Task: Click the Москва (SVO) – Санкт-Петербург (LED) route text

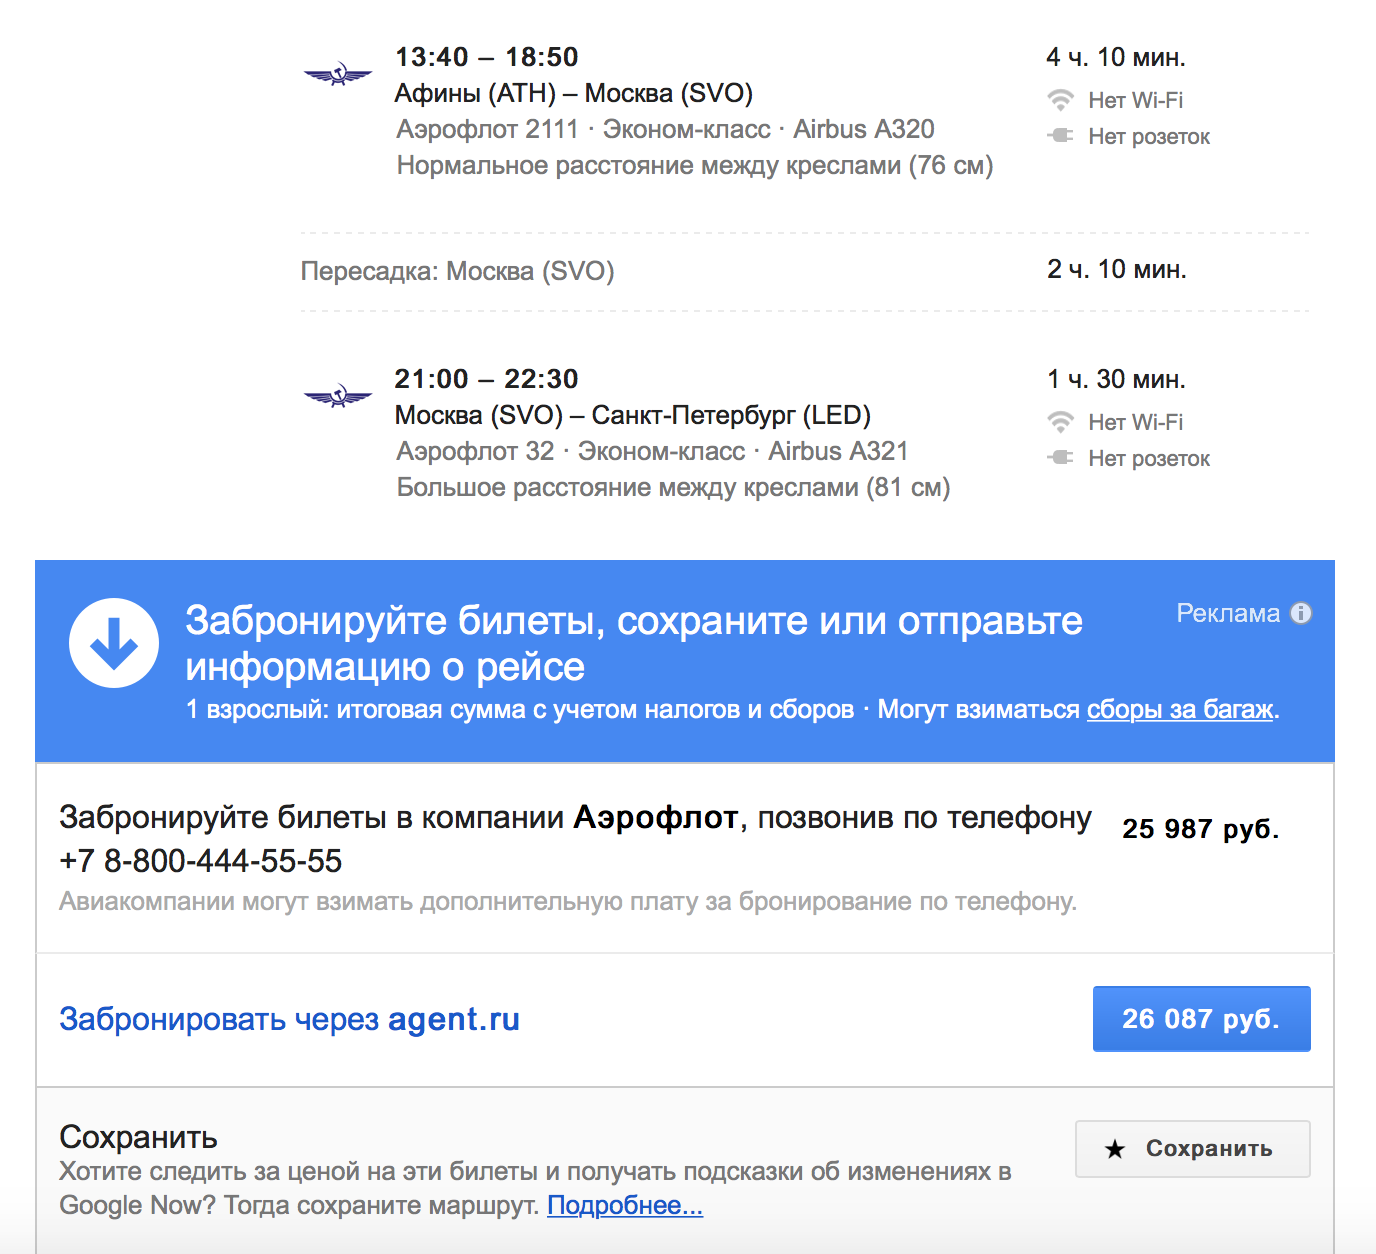Action: pos(633,415)
